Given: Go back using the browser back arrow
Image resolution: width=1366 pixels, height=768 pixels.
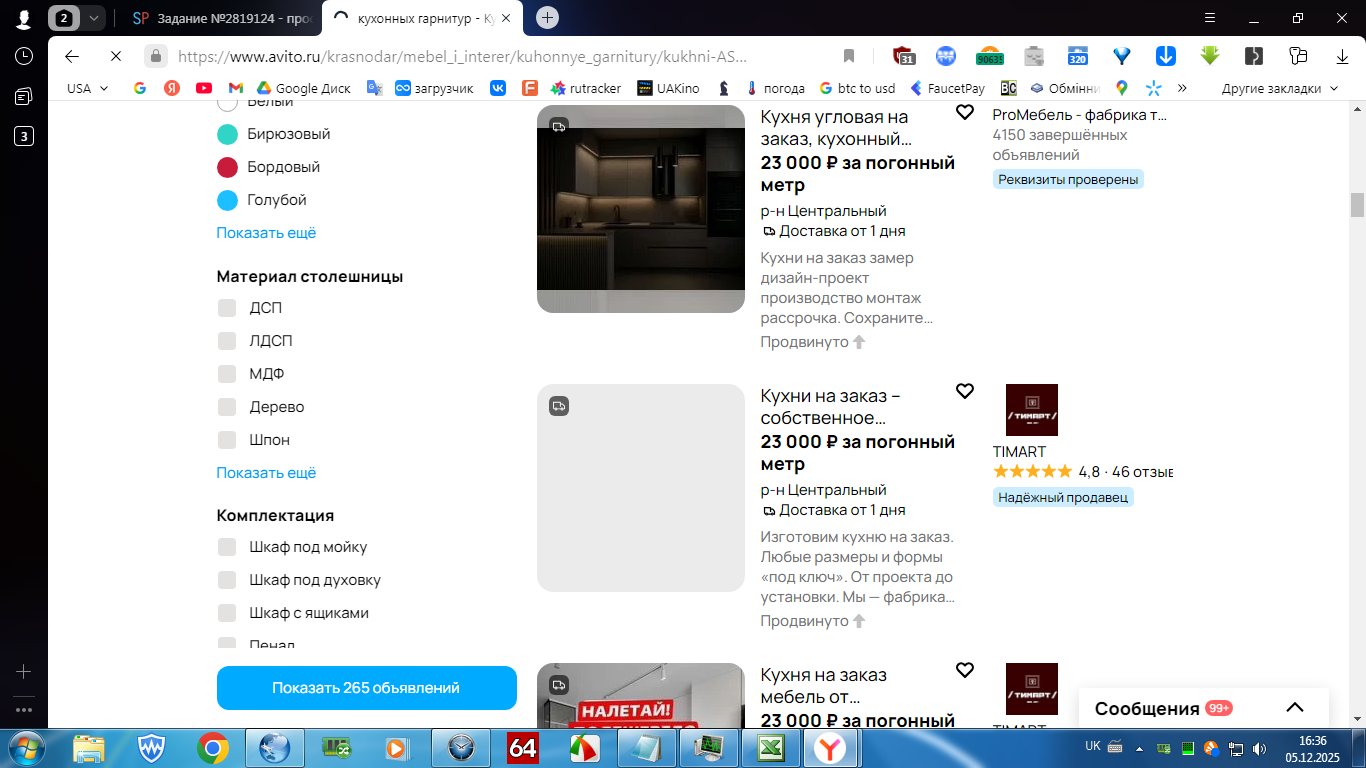Looking at the screenshot, I should pos(71,56).
